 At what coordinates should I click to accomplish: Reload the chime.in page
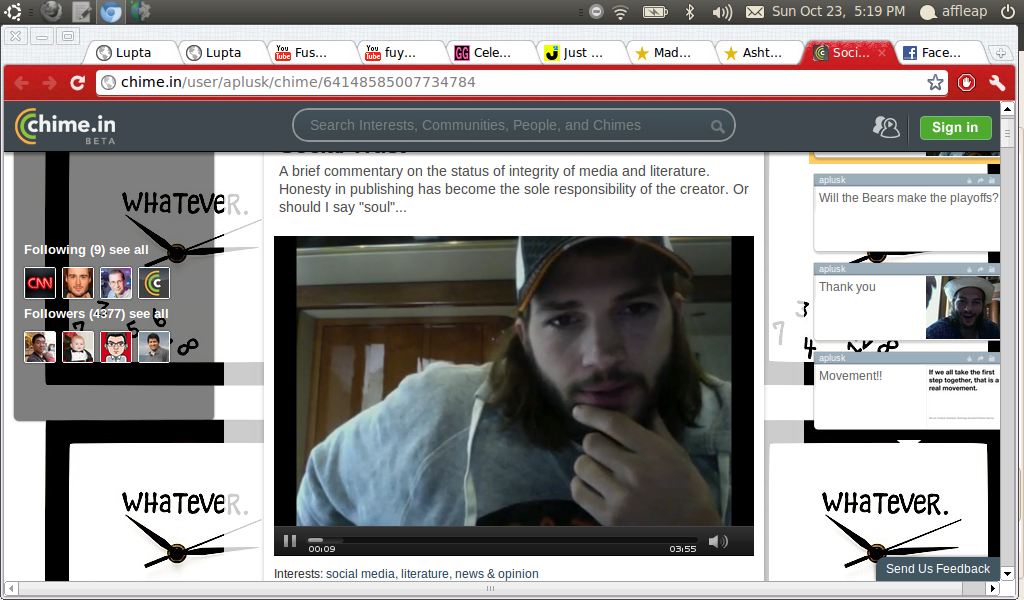click(x=78, y=83)
